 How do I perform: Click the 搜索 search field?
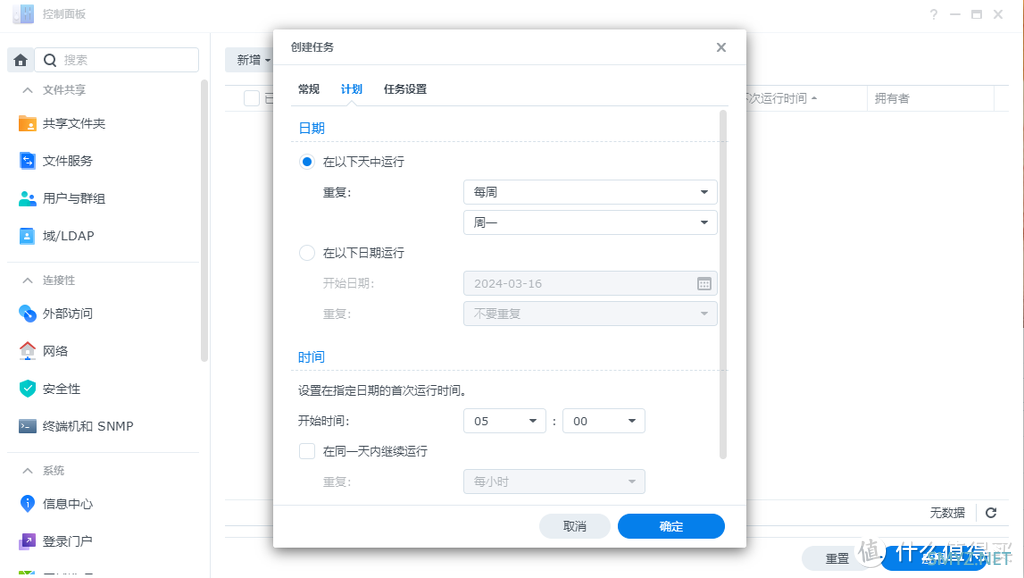point(117,60)
